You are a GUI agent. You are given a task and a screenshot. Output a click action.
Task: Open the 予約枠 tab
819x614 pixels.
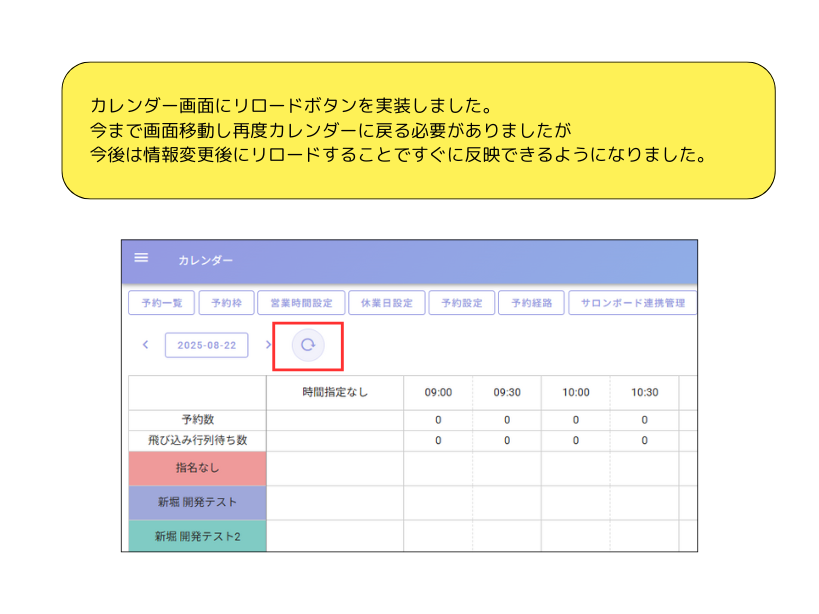(x=226, y=303)
